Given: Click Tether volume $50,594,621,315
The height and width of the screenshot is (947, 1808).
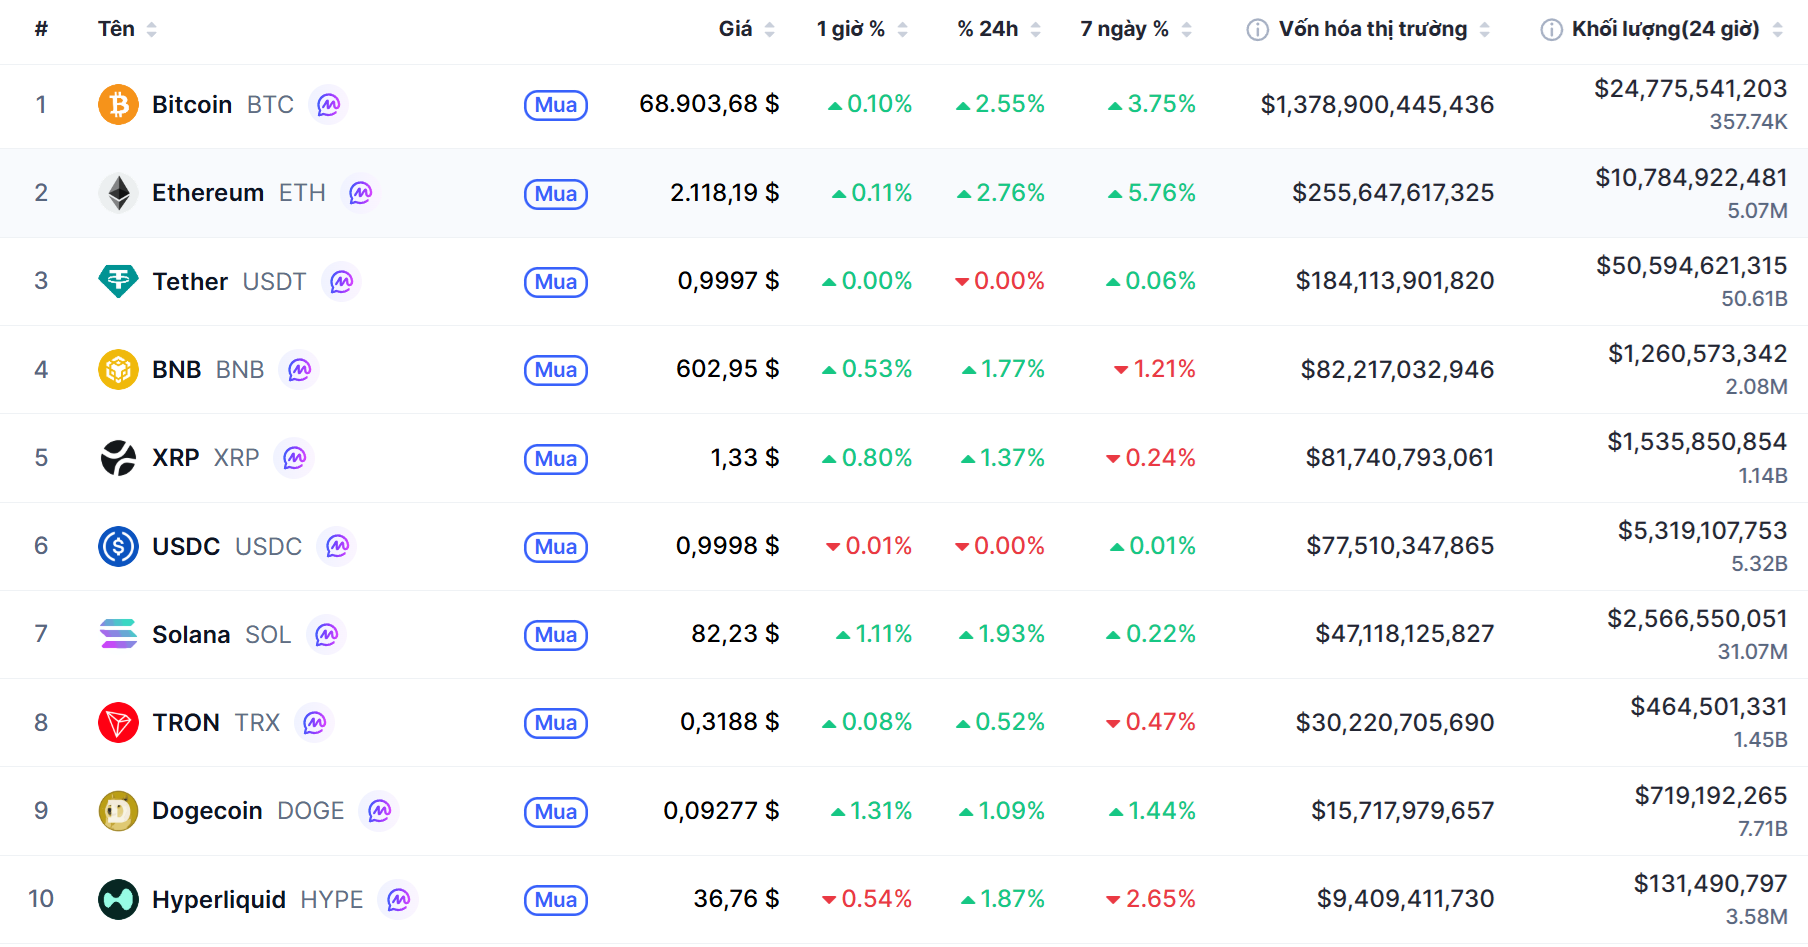Looking at the screenshot, I should tap(1692, 266).
